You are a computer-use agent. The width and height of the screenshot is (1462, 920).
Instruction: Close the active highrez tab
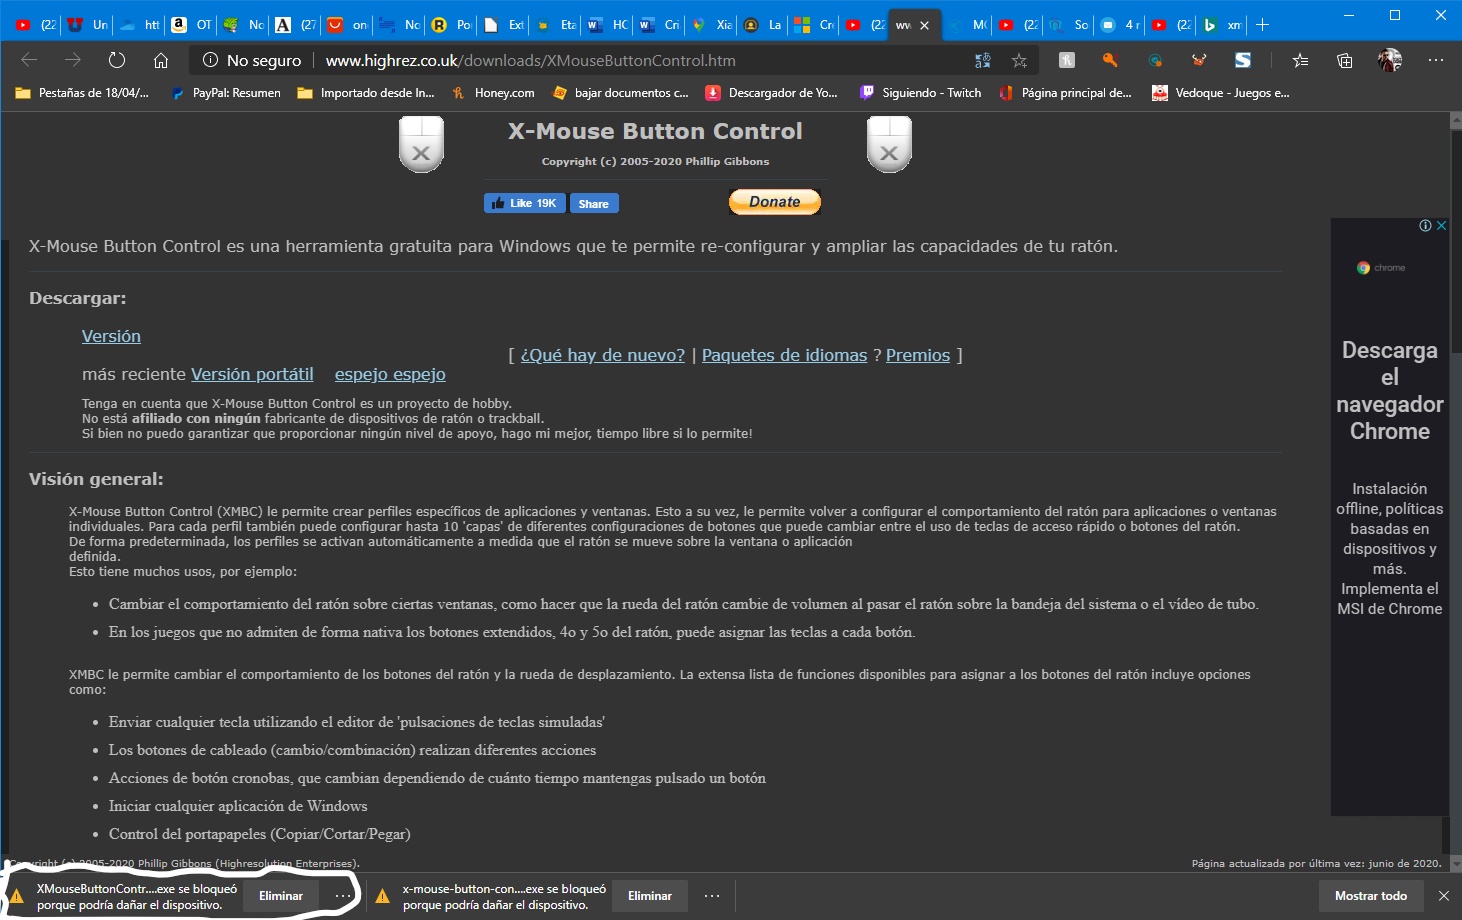tap(924, 25)
